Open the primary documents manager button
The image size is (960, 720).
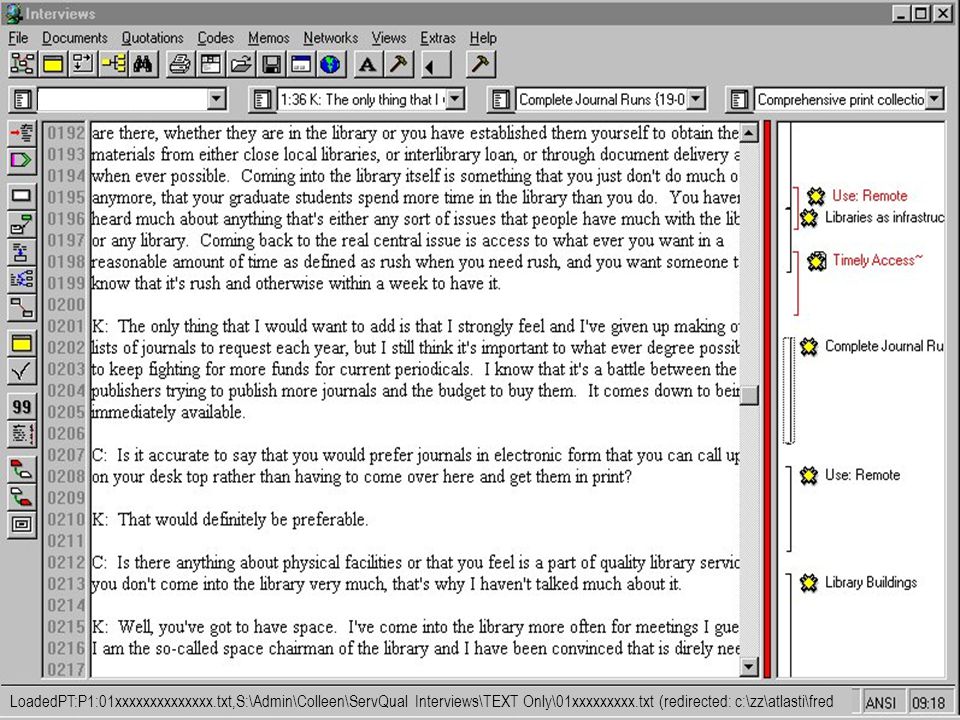pos(23,99)
